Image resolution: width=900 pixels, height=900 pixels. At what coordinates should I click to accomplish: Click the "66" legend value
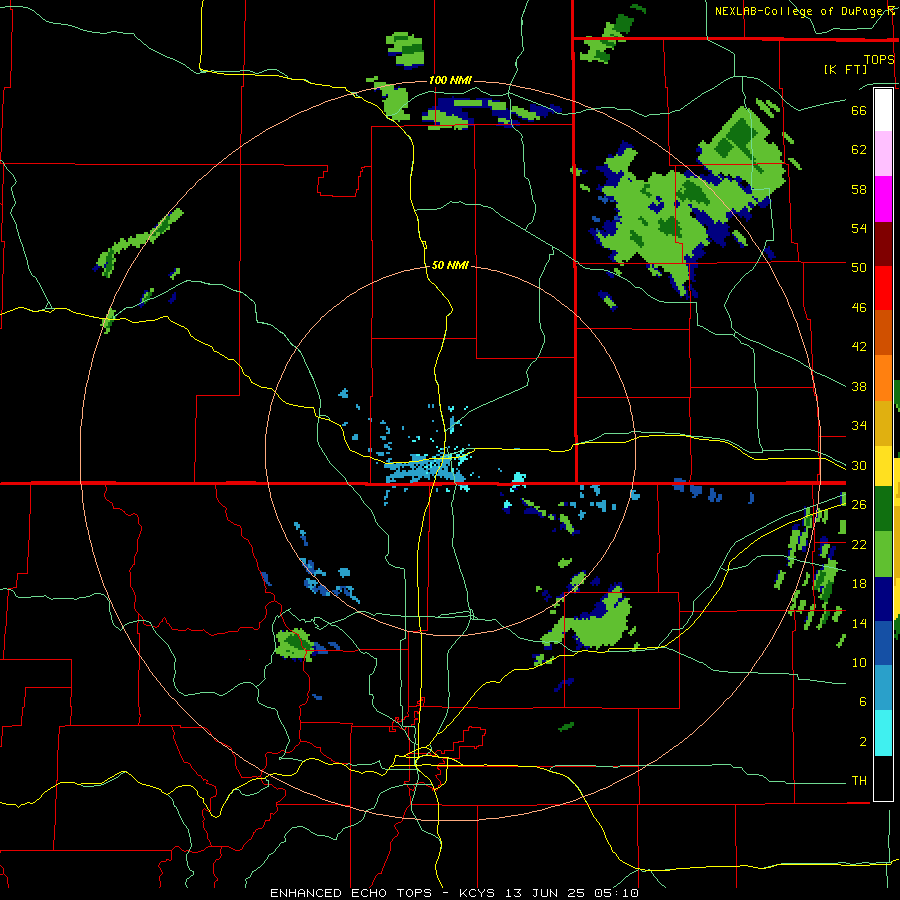859,110
